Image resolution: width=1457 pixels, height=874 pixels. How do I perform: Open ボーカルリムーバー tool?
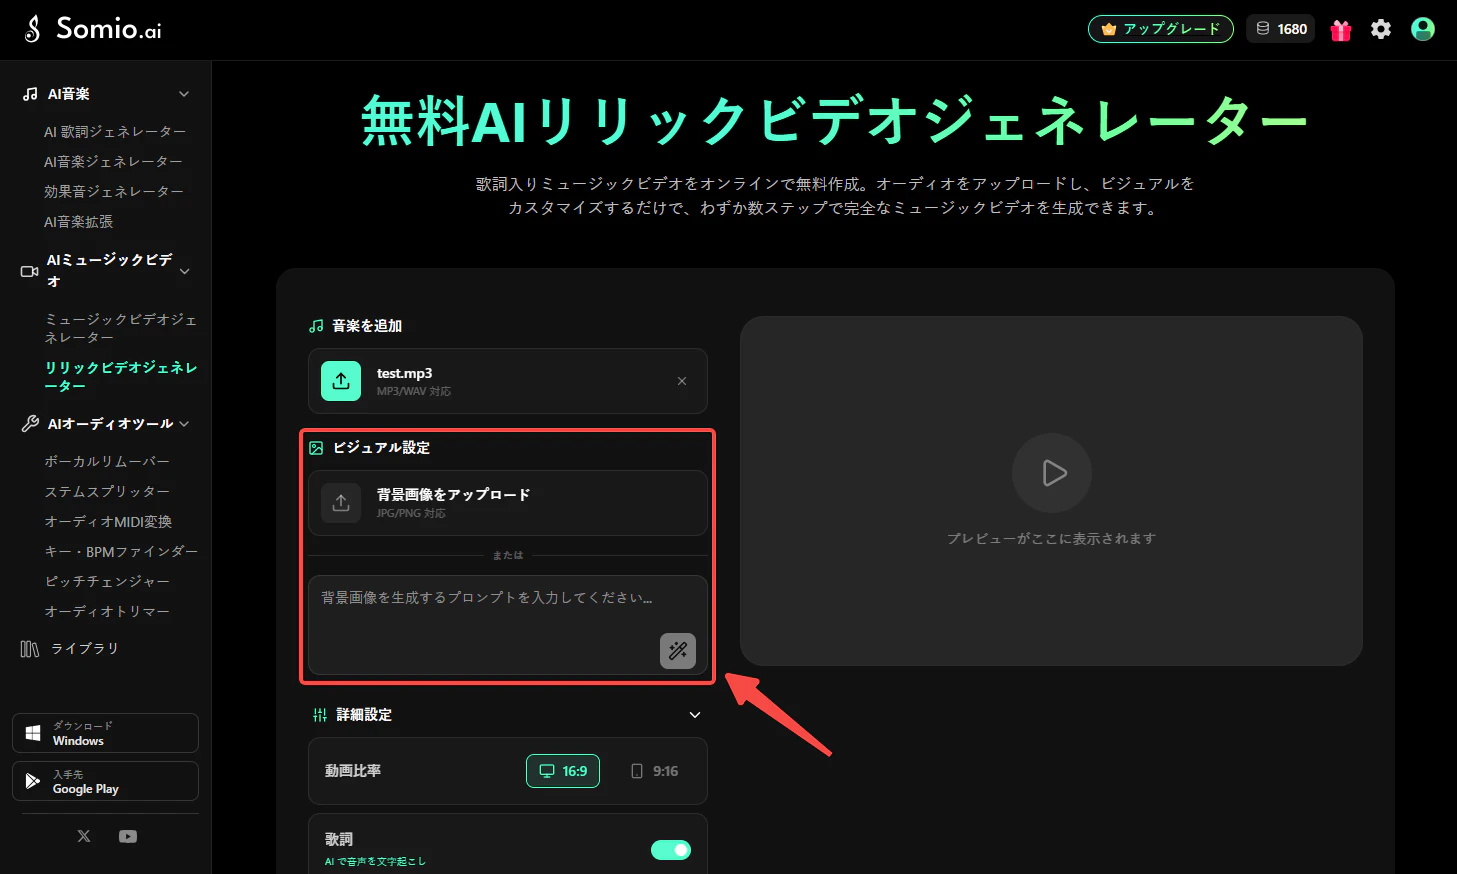(x=107, y=462)
